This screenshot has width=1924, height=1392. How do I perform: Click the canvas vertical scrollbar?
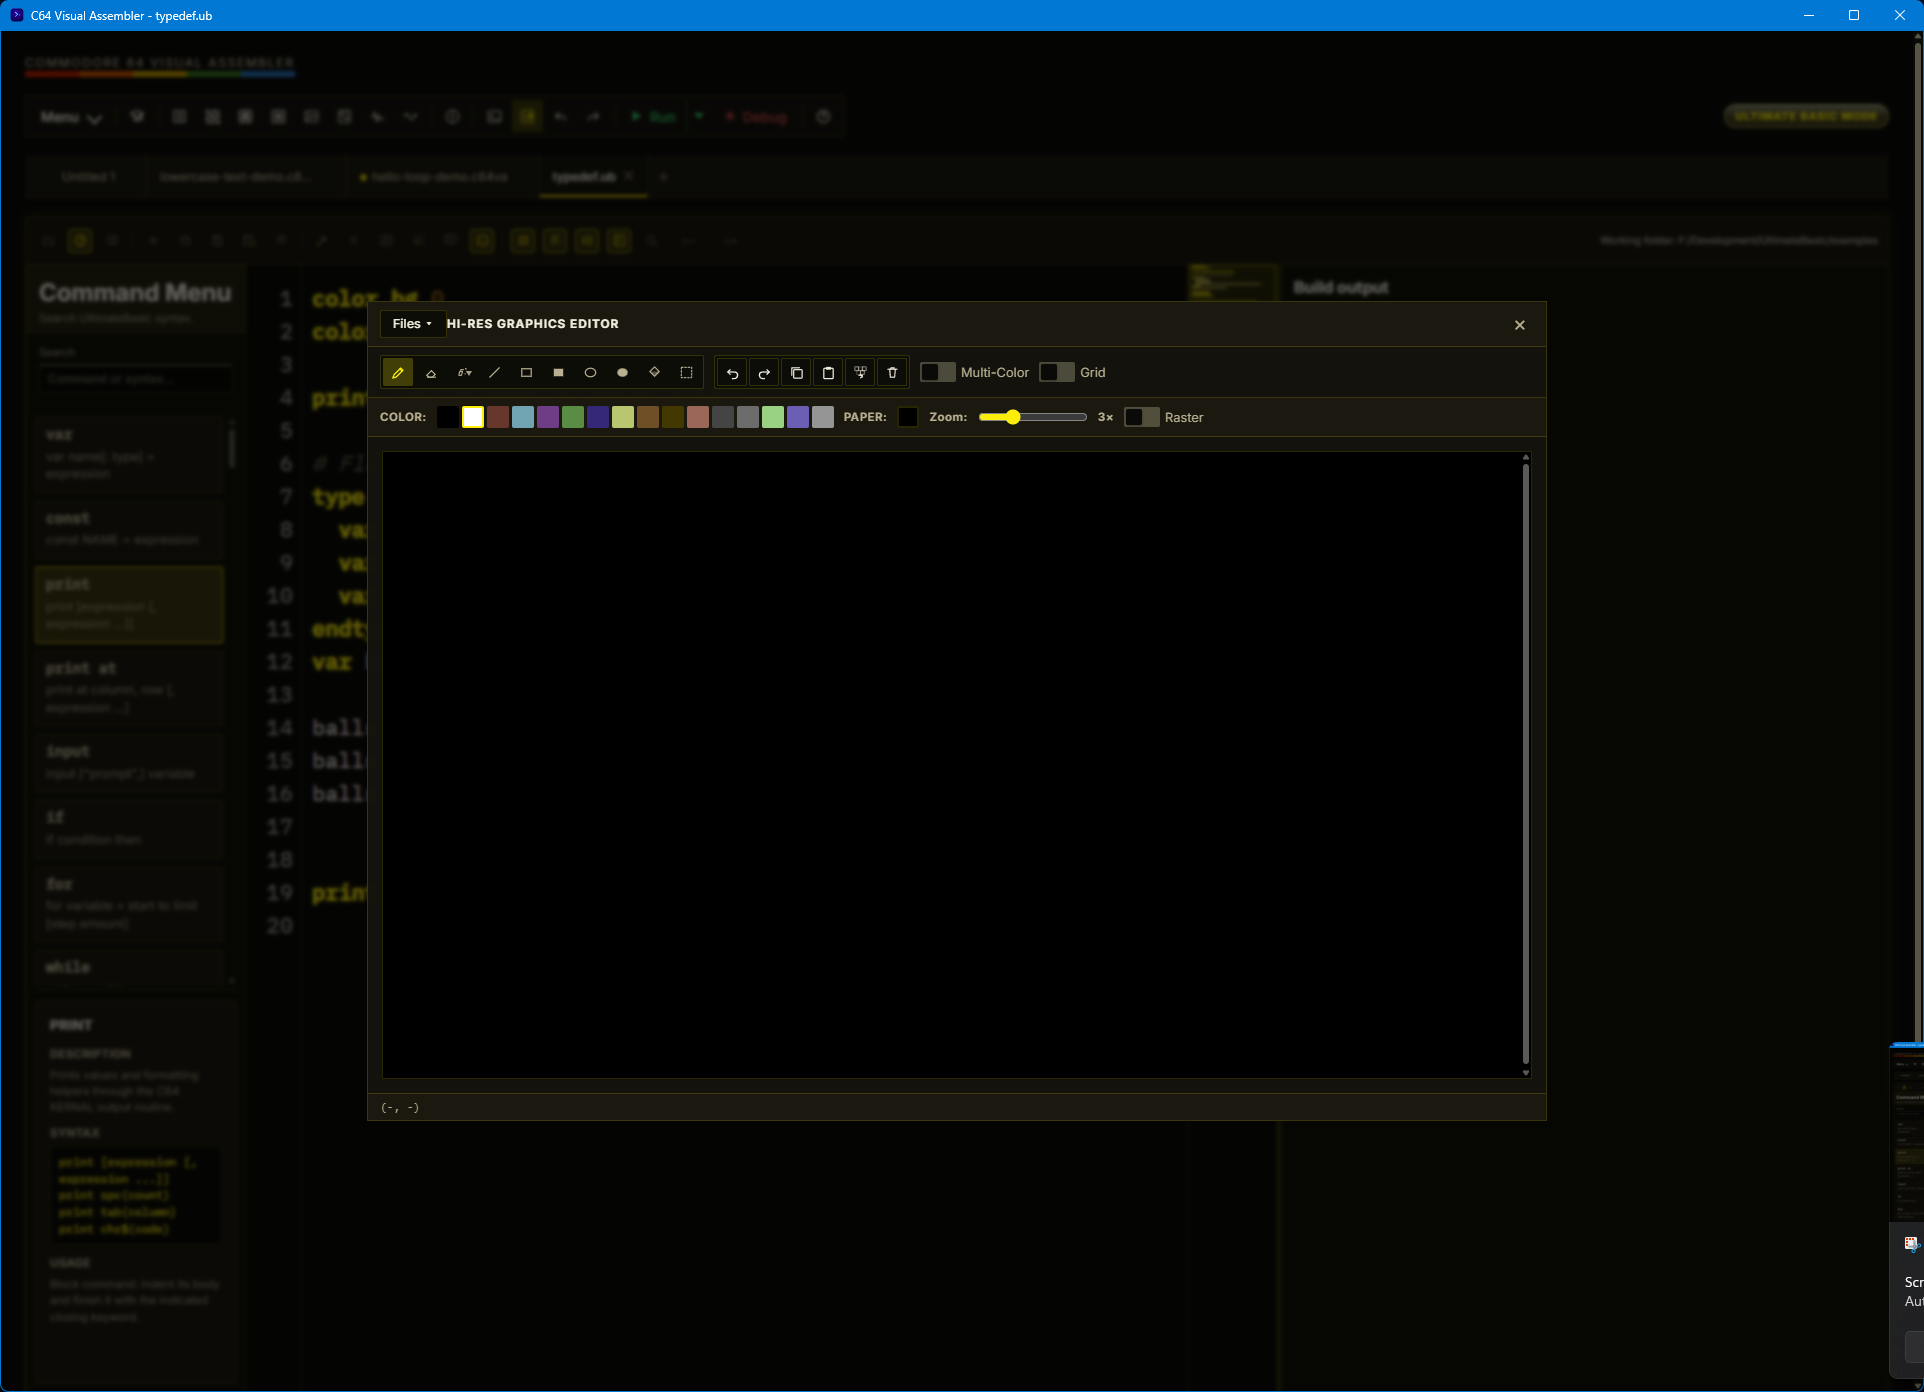[x=1526, y=765]
